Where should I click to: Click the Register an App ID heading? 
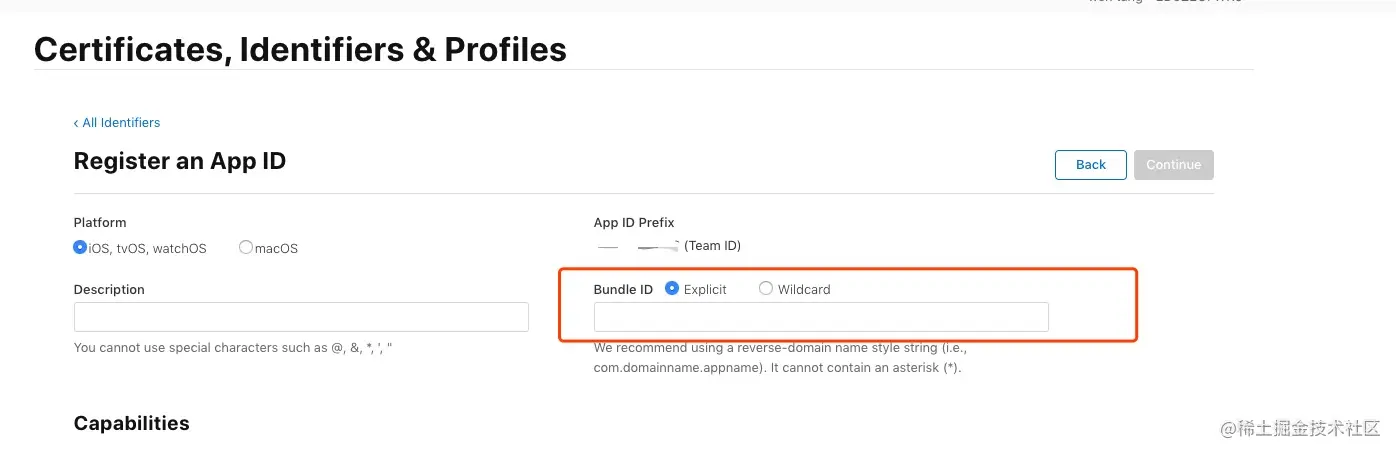click(180, 161)
